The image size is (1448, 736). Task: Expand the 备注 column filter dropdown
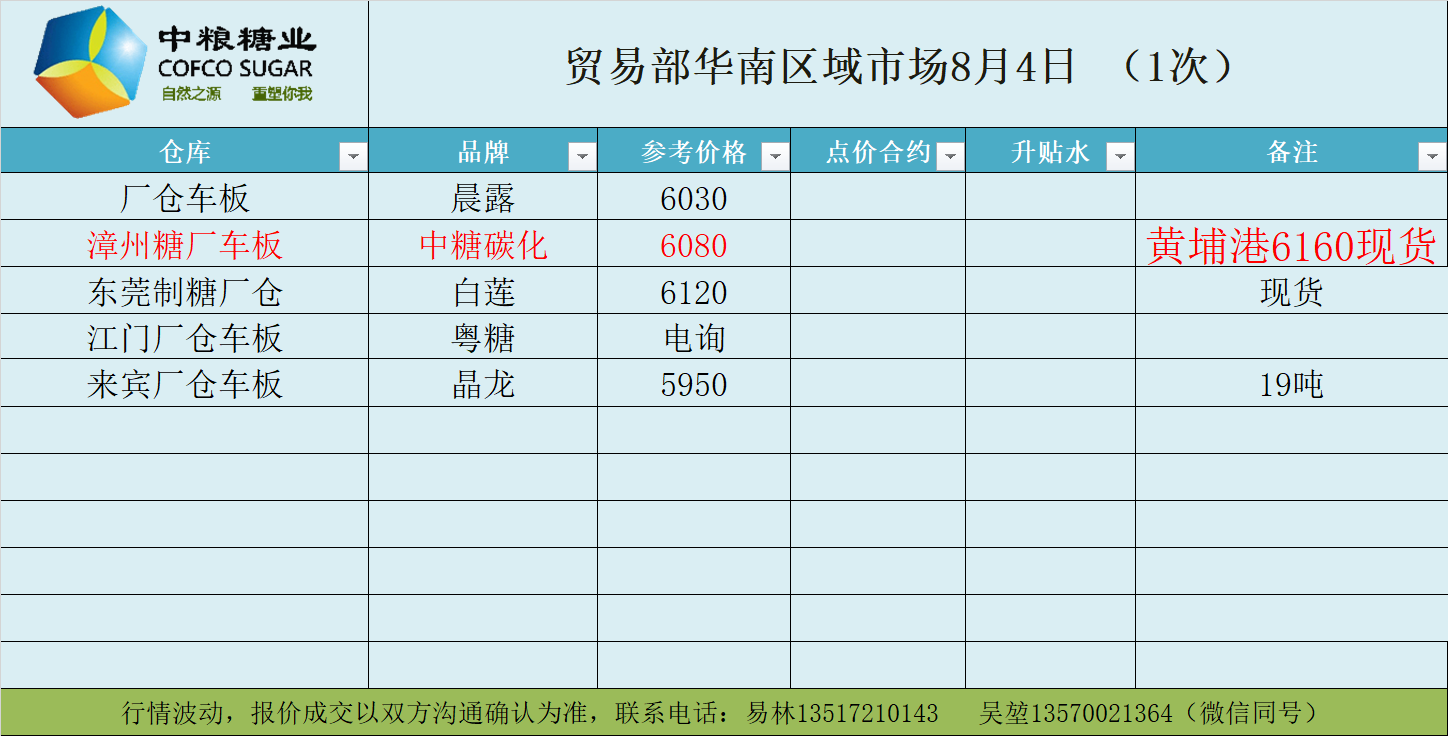coord(1431,156)
